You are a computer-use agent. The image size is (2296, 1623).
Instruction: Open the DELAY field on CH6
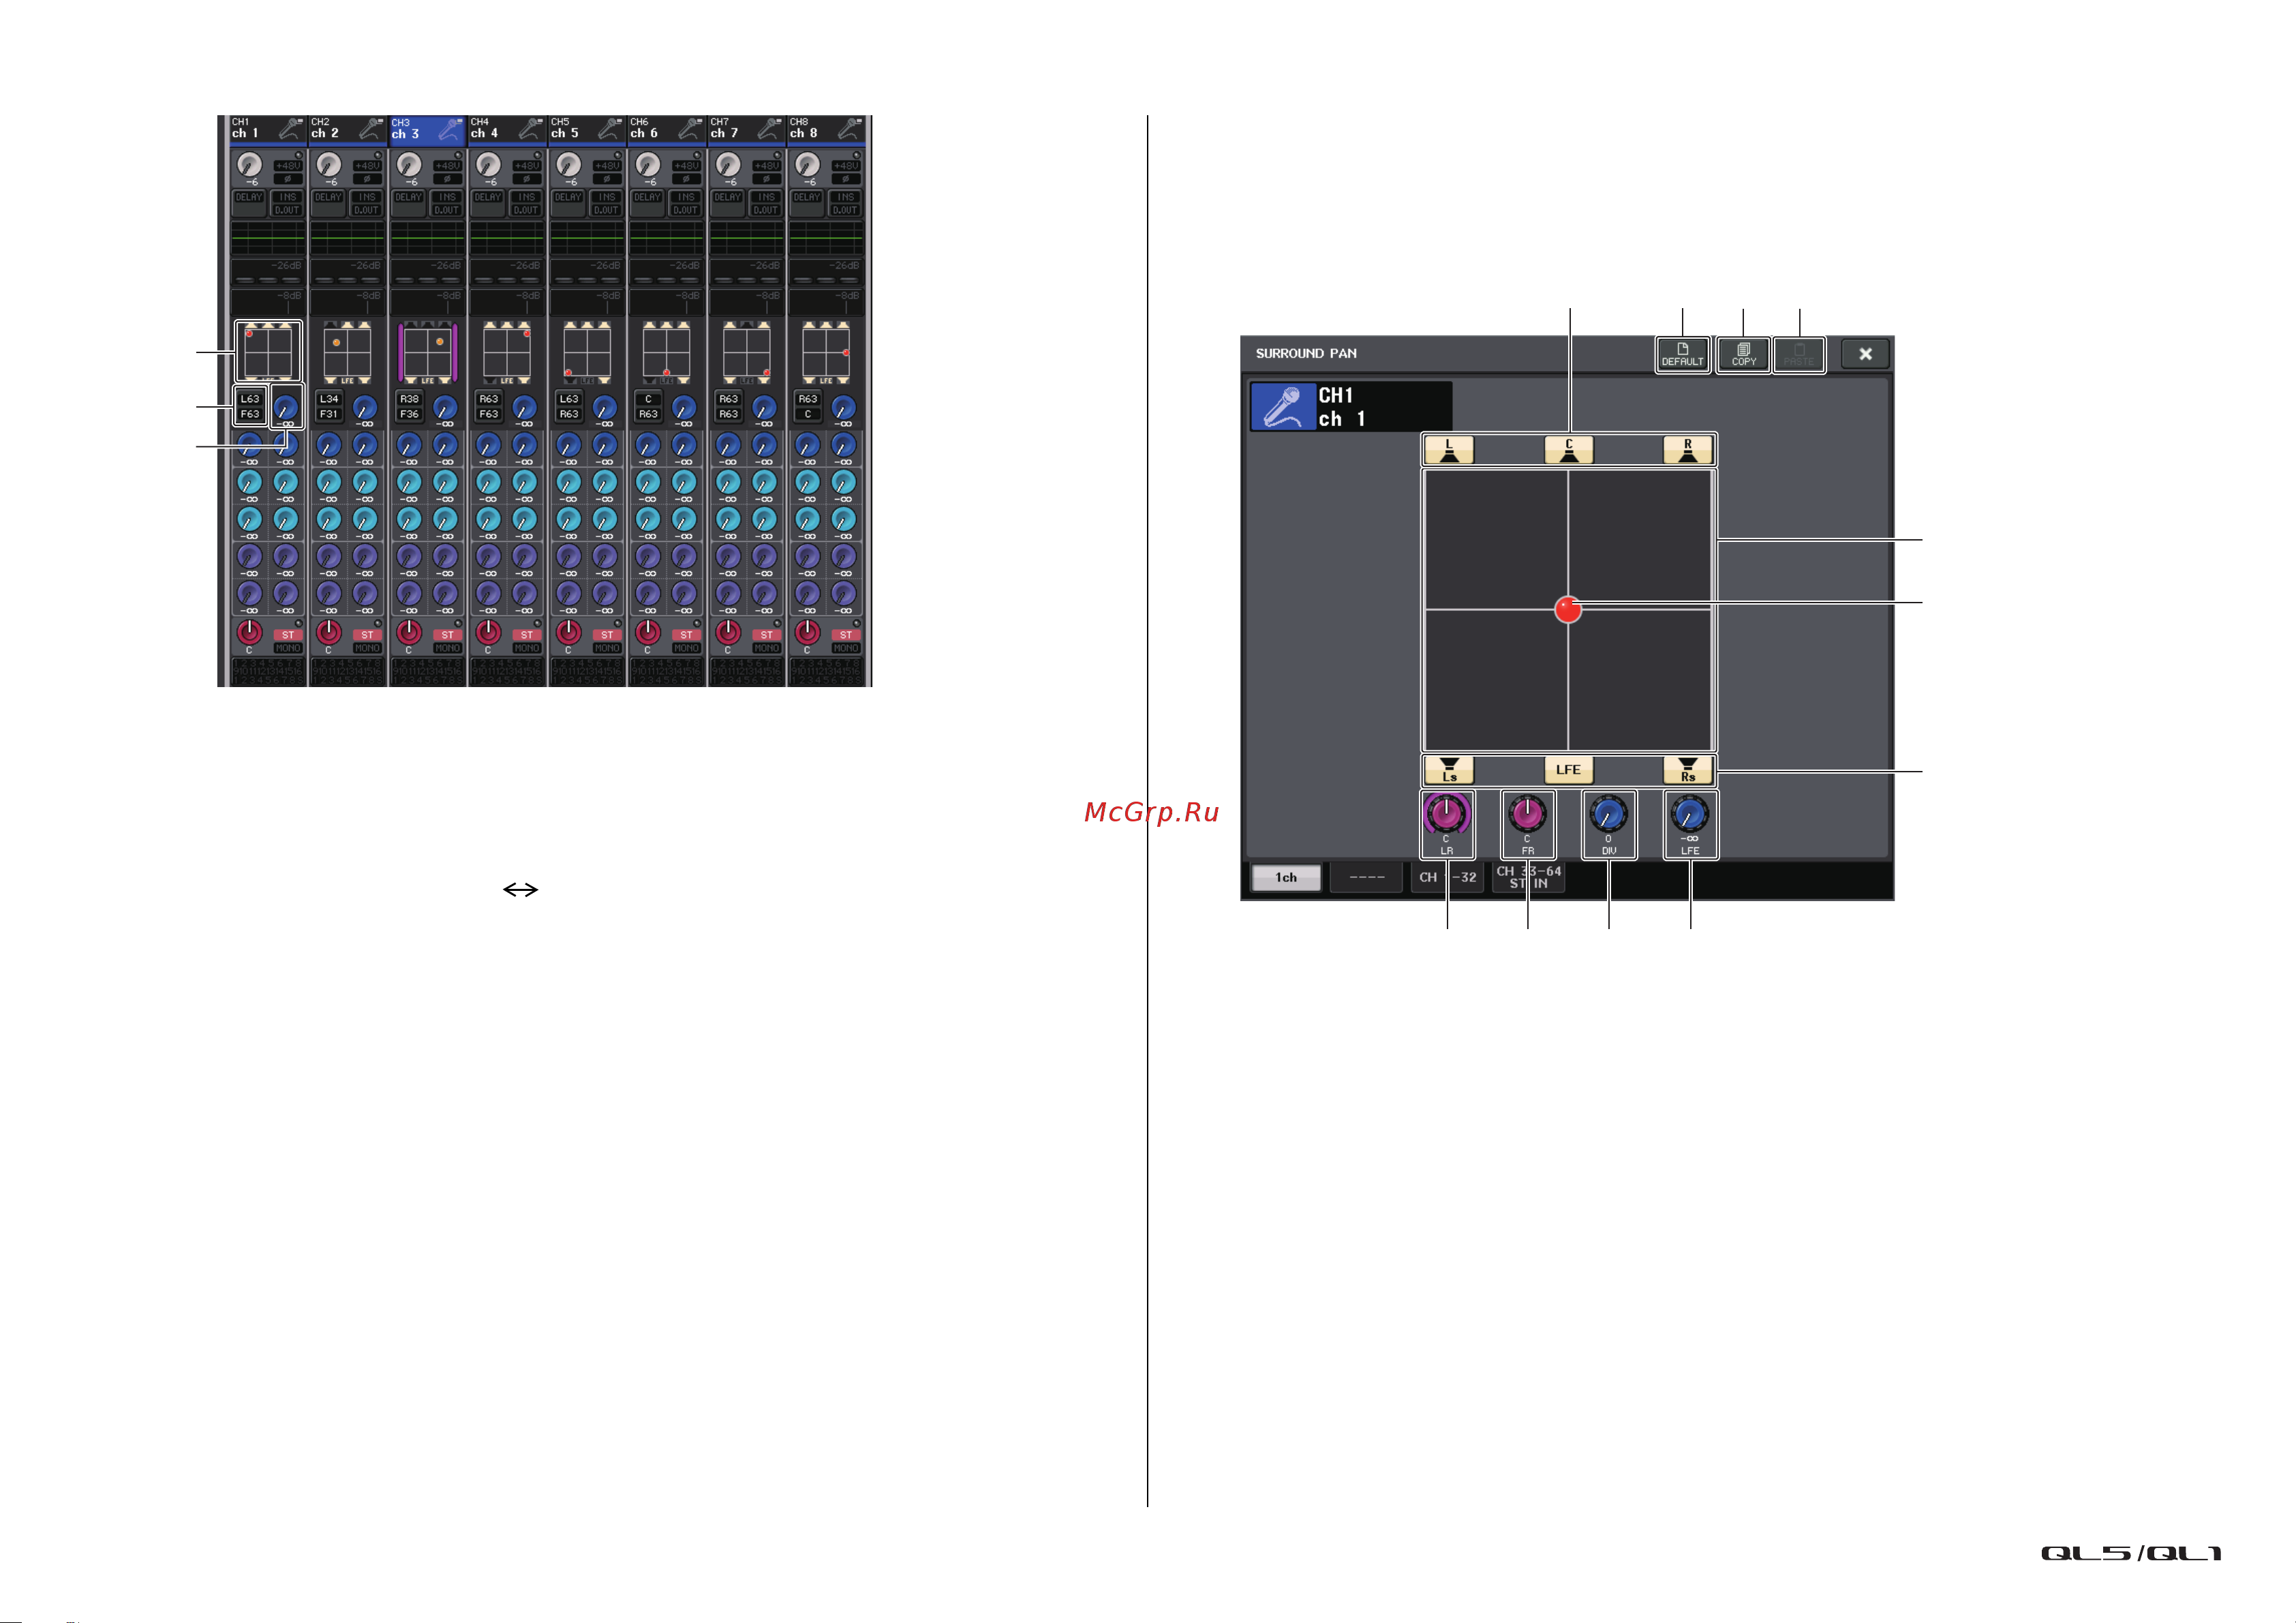[x=647, y=203]
